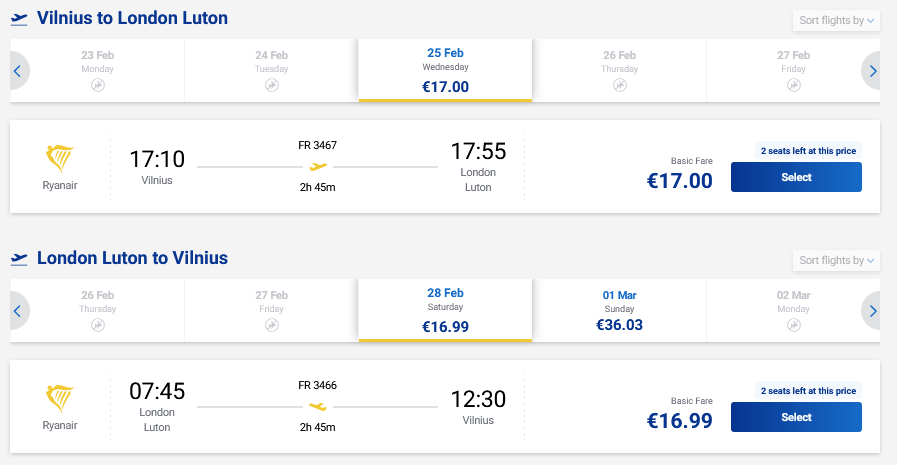Click the no-flight icon under 26 Feb Thursday outbound
The height and width of the screenshot is (465, 897).
[620, 86]
